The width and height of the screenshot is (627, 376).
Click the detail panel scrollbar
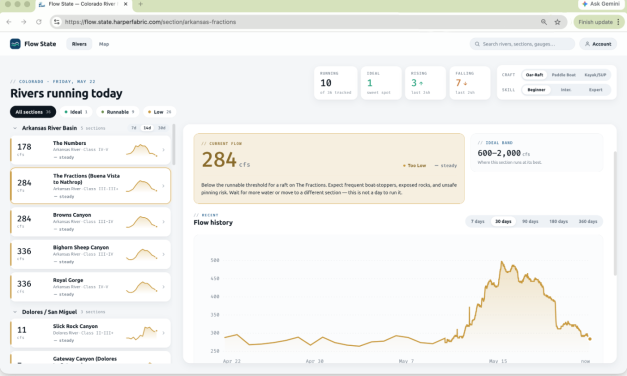coord(615,213)
